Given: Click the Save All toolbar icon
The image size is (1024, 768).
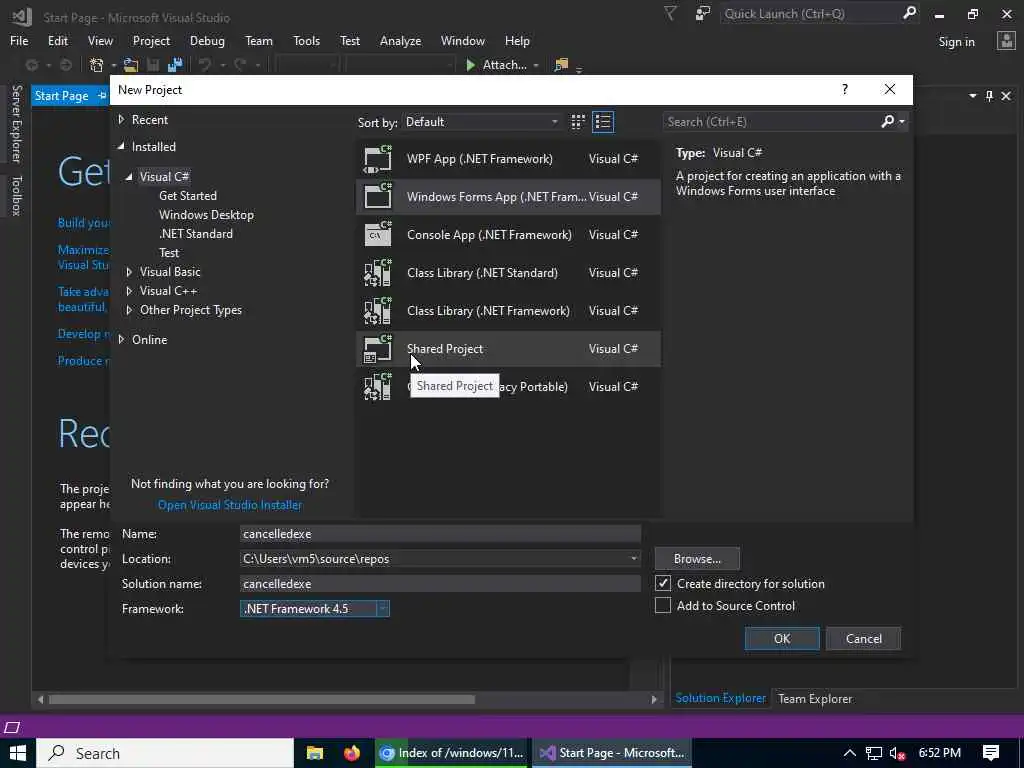Looking at the screenshot, I should [x=175, y=65].
